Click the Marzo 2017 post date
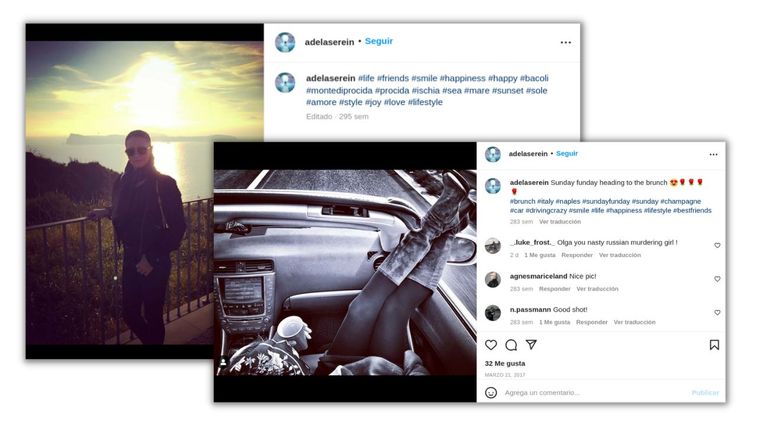 [x=505, y=375]
